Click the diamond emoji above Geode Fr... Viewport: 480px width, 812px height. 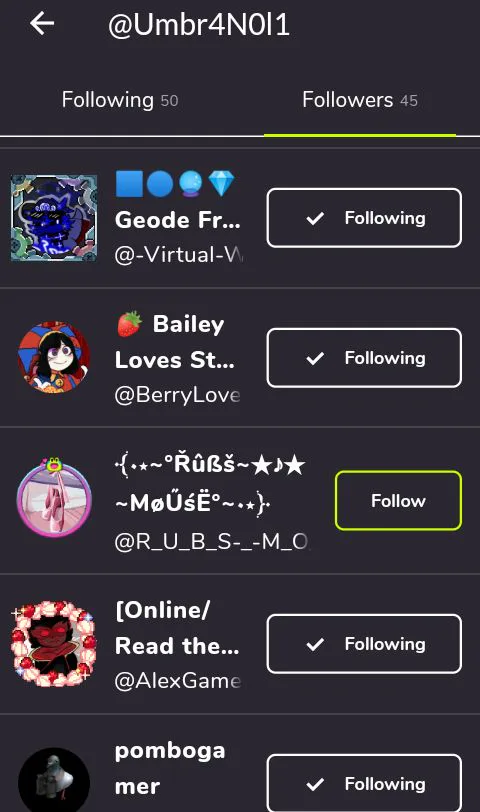(221, 184)
